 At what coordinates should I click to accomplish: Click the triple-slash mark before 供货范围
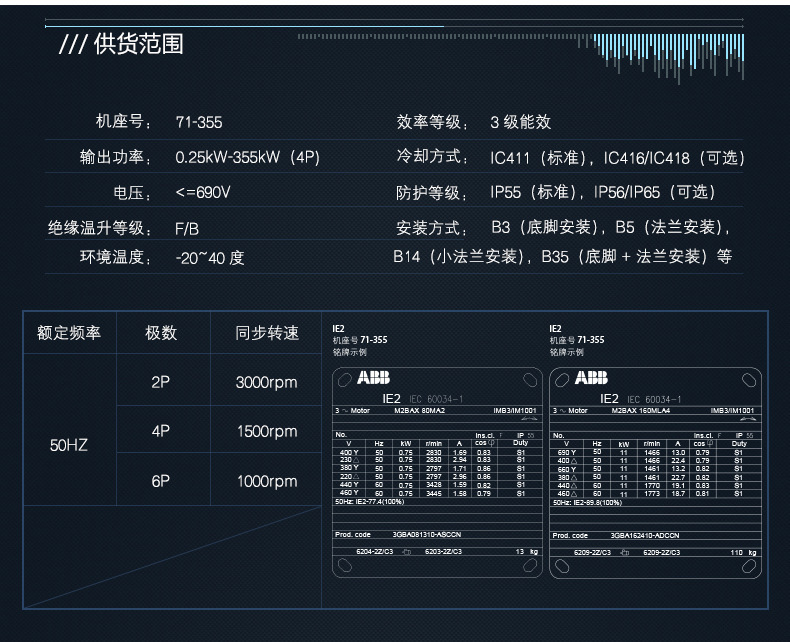click(72, 46)
